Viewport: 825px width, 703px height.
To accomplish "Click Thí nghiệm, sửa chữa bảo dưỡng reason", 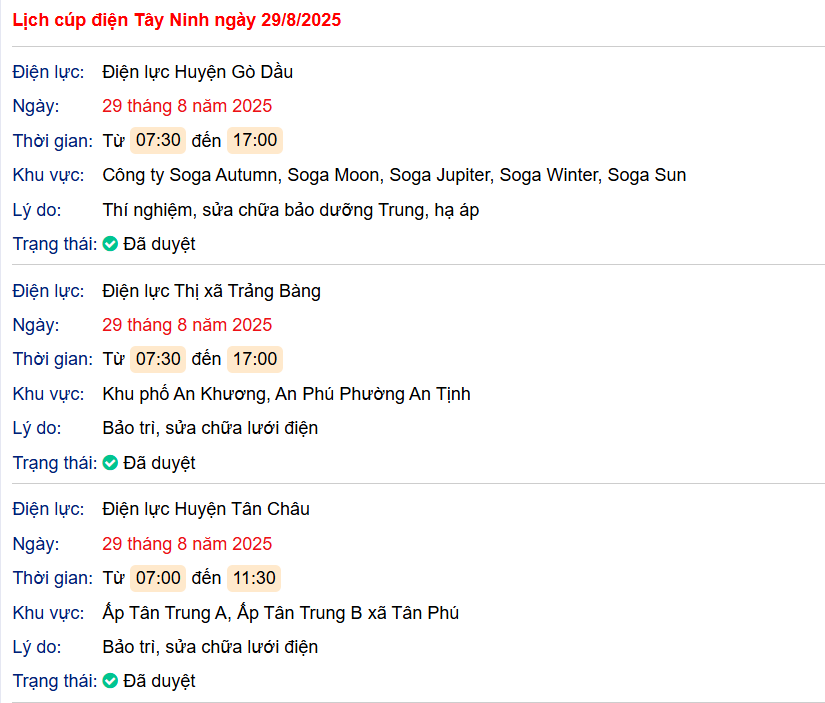I will tap(290, 210).
